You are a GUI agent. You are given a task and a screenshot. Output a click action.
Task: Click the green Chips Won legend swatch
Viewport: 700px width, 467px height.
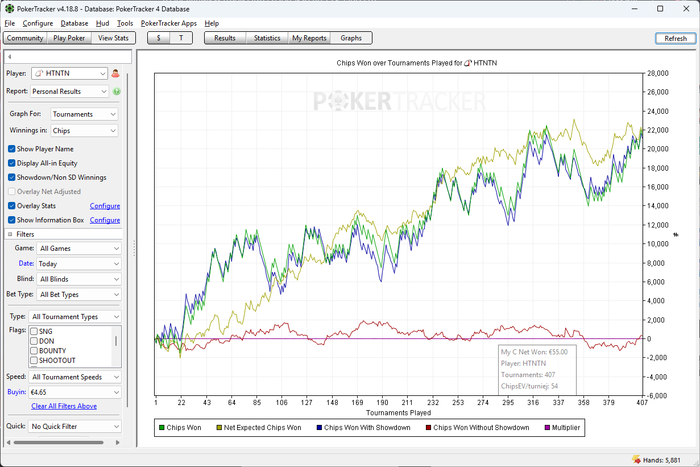coord(163,427)
